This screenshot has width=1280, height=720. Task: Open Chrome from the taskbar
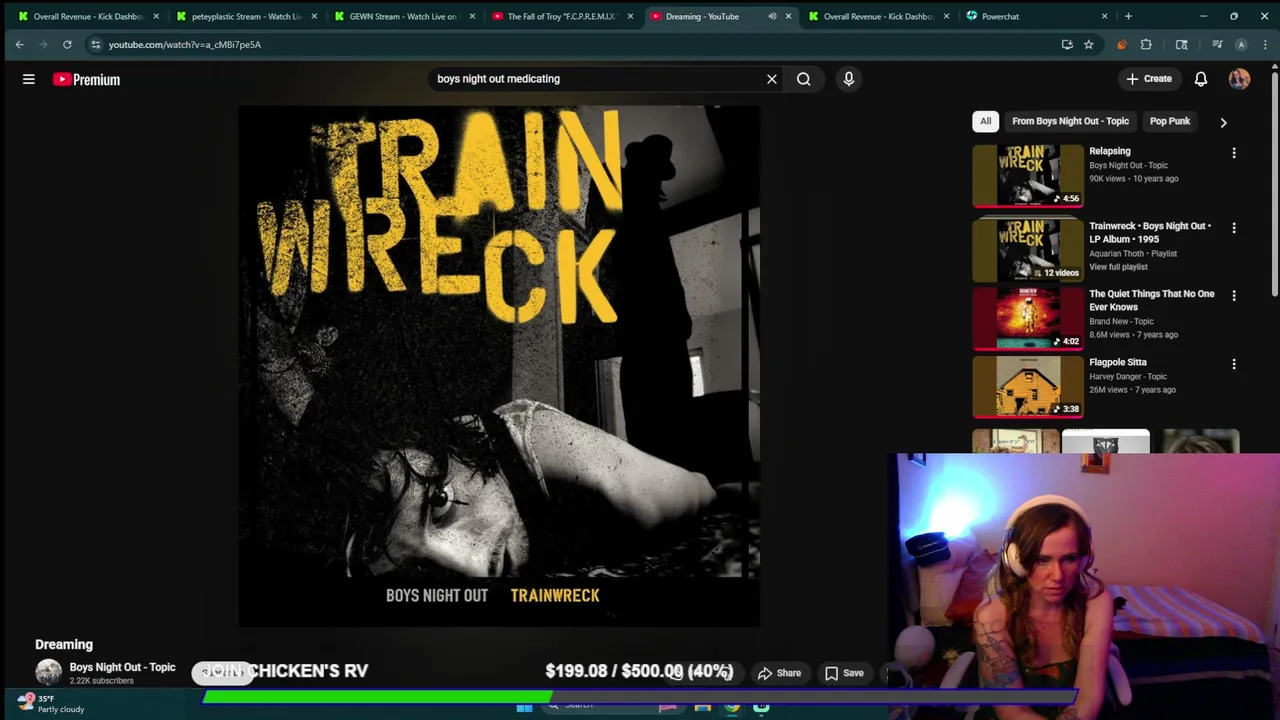(732, 708)
